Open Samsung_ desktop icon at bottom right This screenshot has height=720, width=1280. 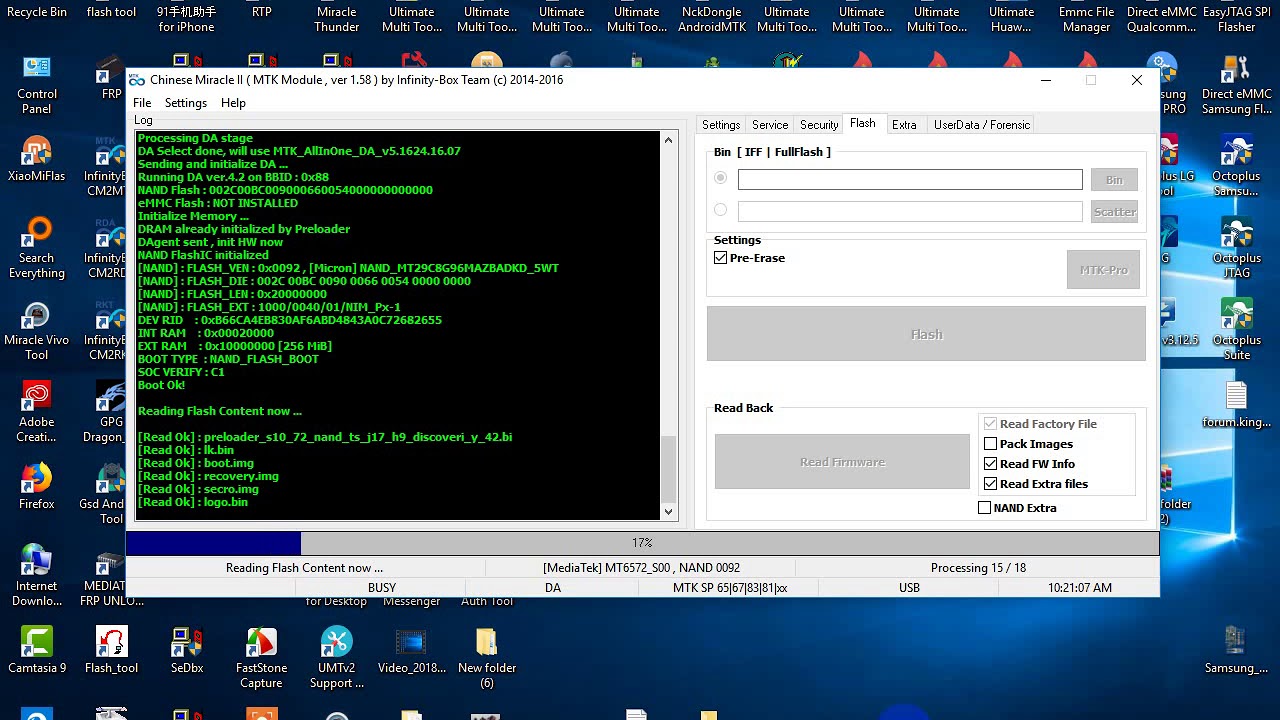coord(1237,650)
